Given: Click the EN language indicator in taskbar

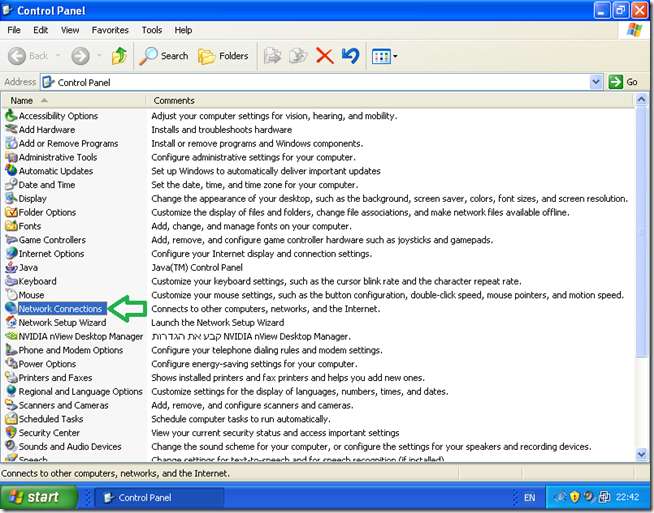Looking at the screenshot, I should 530,497.
